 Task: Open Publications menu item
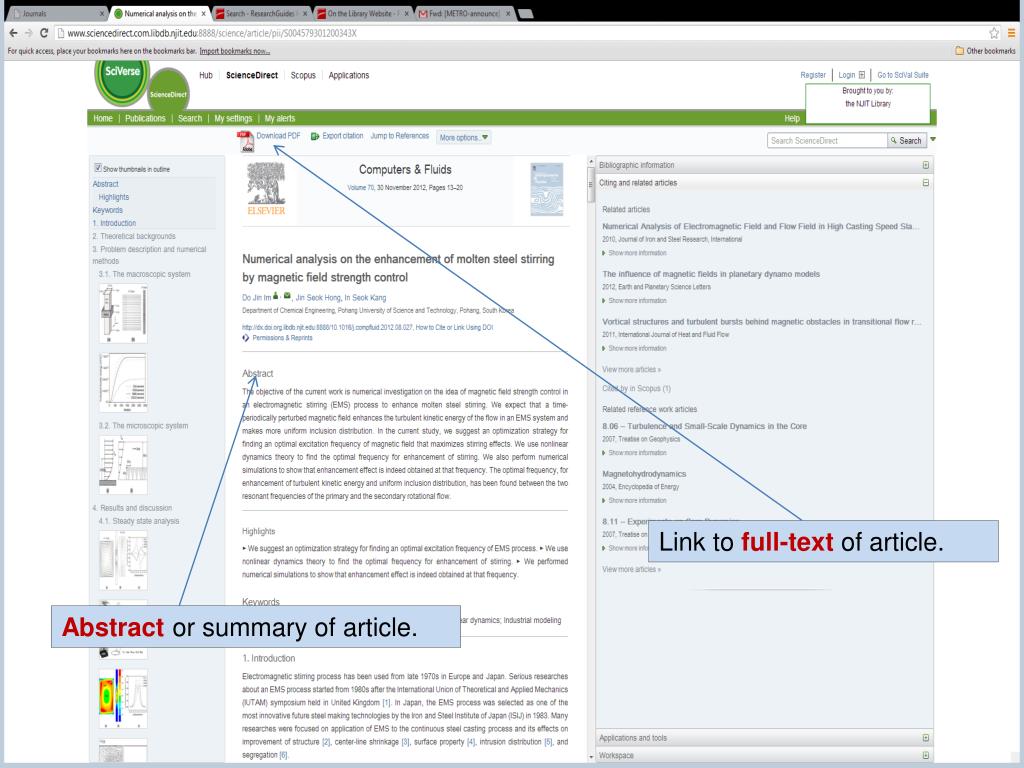click(x=145, y=118)
